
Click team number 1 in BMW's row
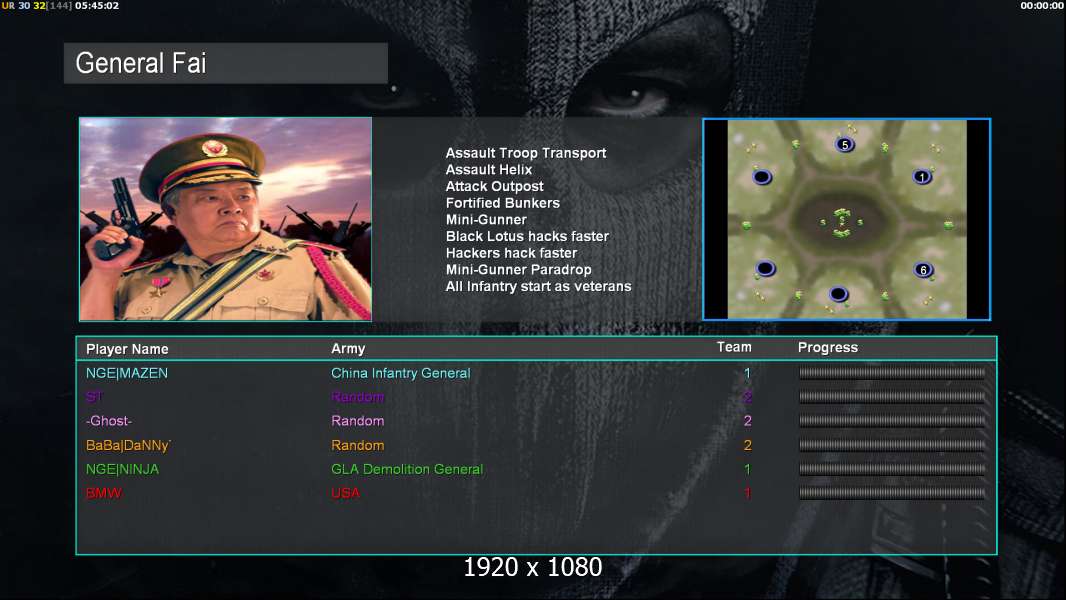pyautogui.click(x=747, y=493)
